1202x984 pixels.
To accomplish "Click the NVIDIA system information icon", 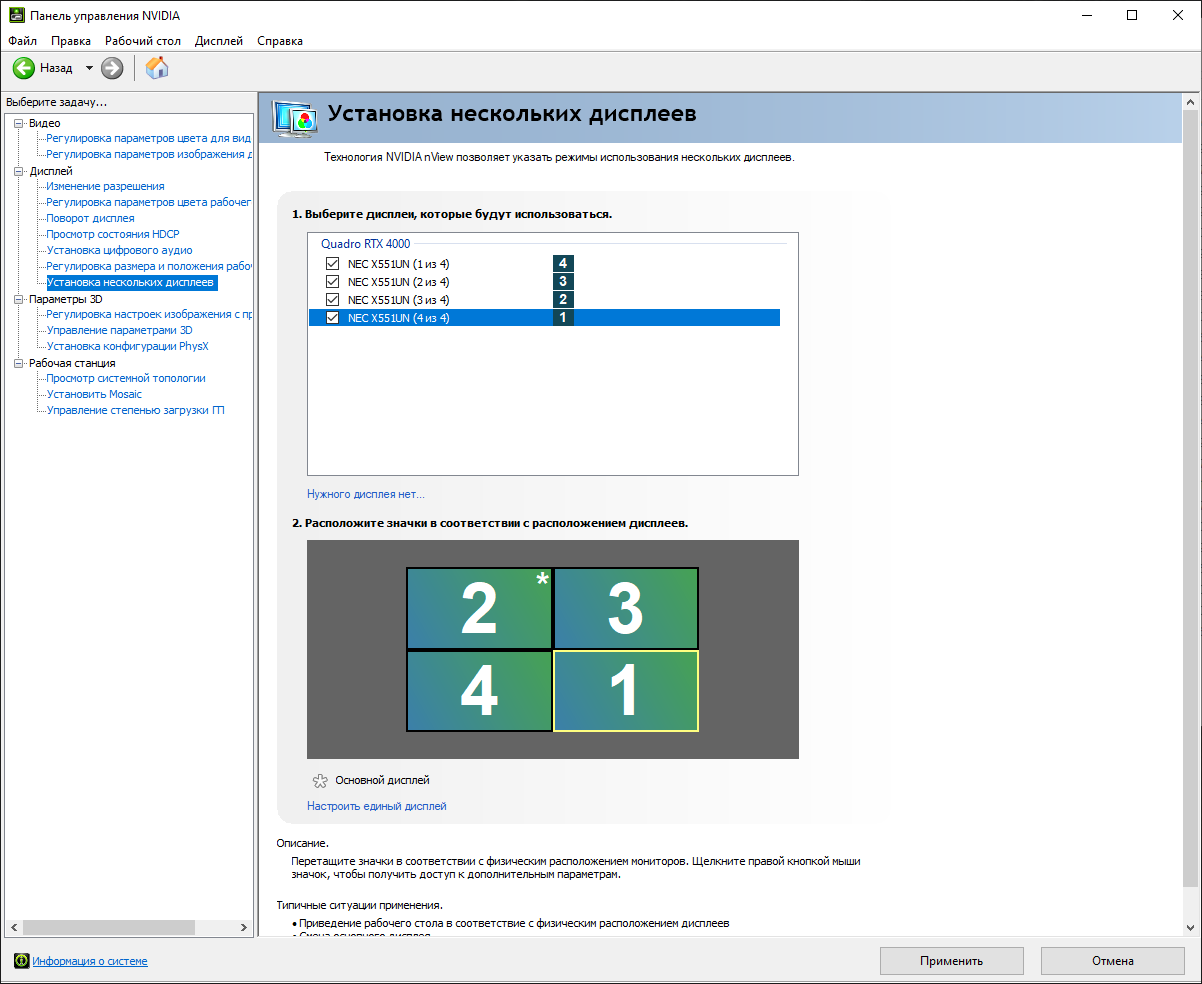I will tap(21, 961).
